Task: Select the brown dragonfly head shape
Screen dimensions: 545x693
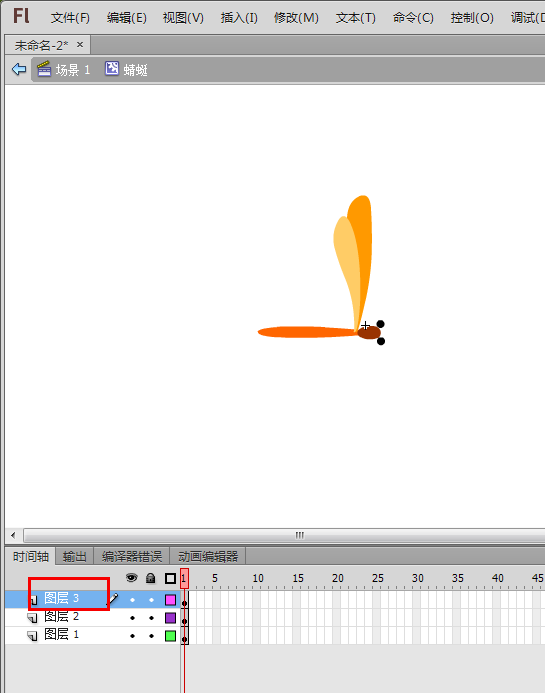Action: point(370,332)
